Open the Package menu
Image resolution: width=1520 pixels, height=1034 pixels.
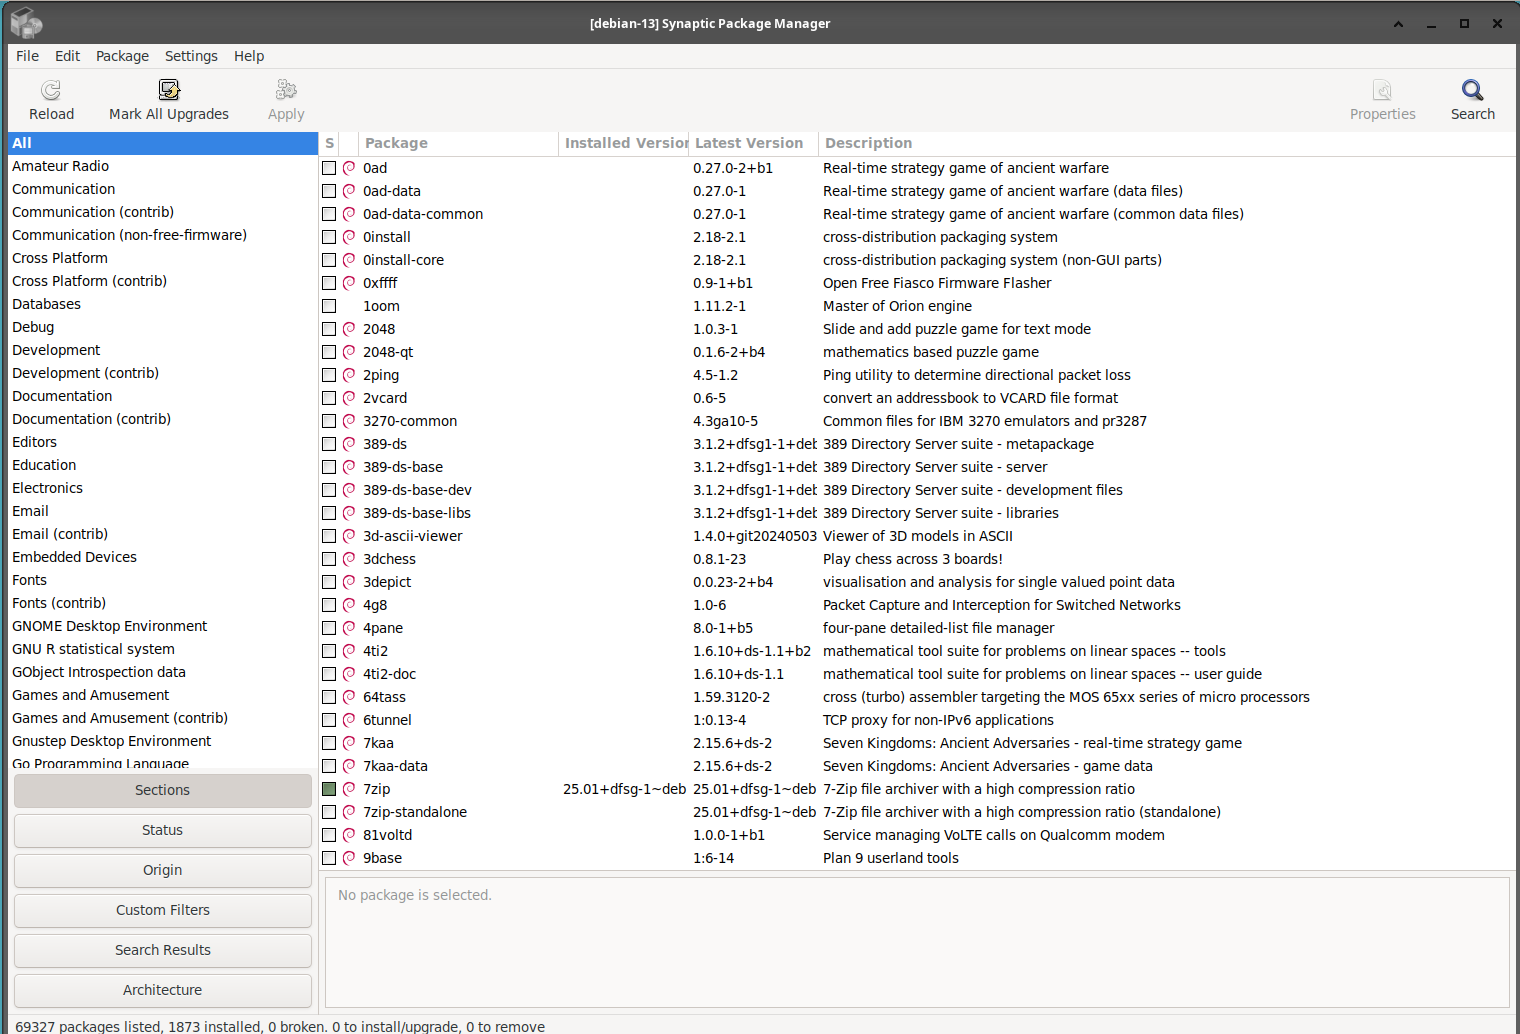122,56
